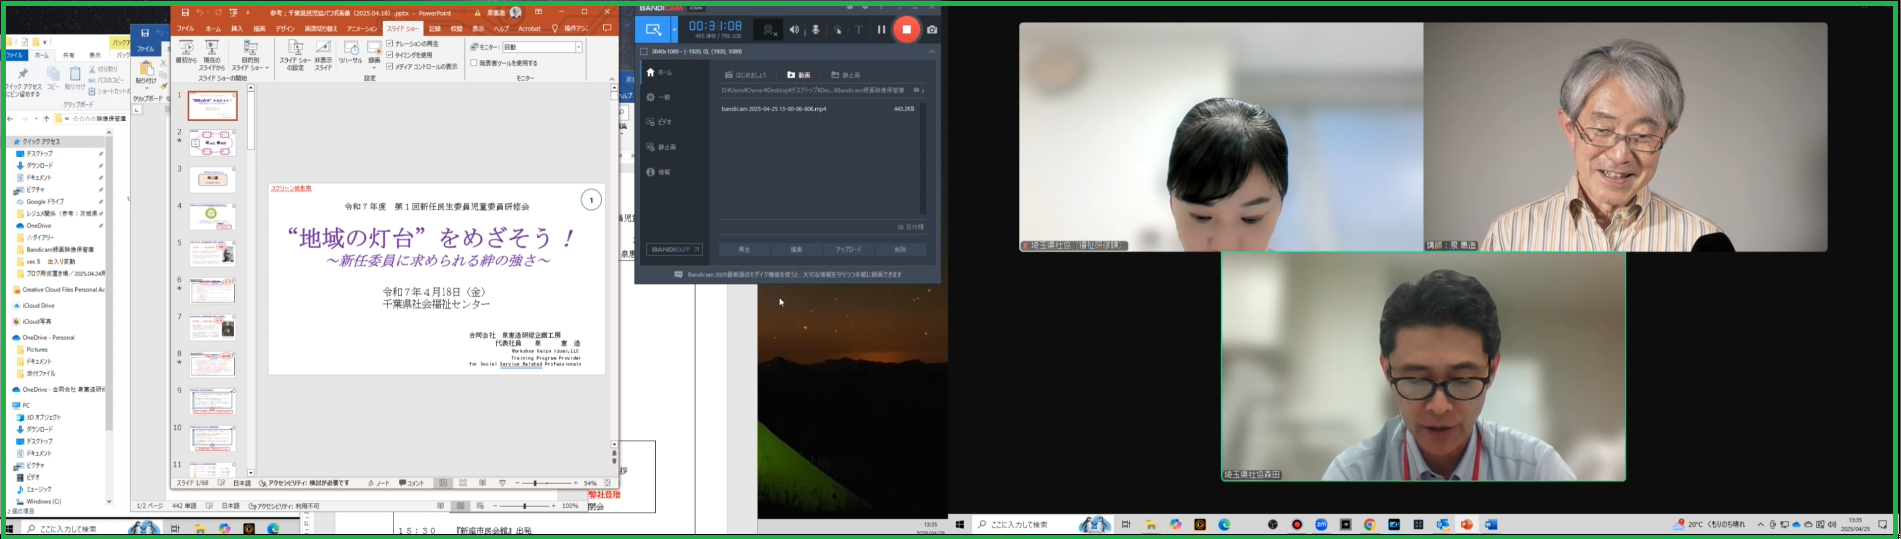
Task: Toggle the ナレーションの再生 checkbox
Action: (390, 44)
